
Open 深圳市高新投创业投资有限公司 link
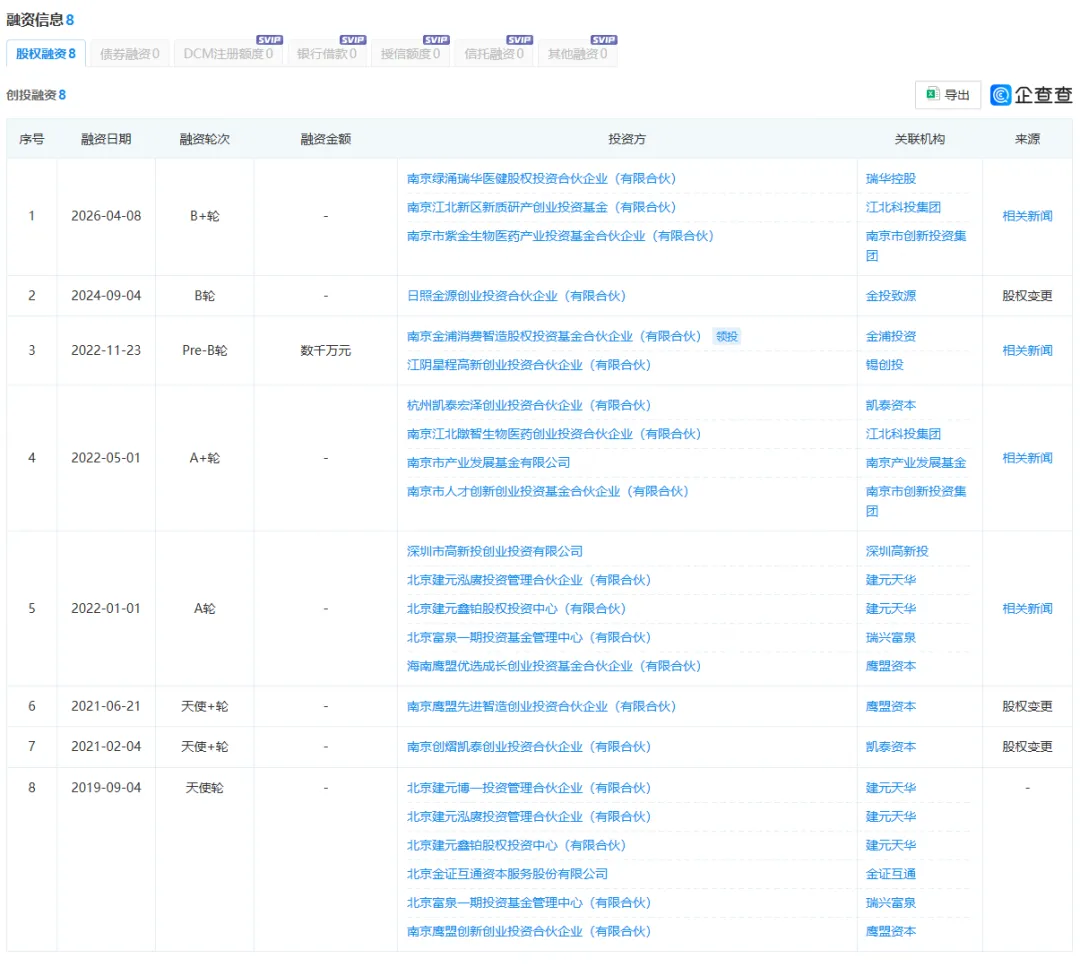tap(495, 552)
